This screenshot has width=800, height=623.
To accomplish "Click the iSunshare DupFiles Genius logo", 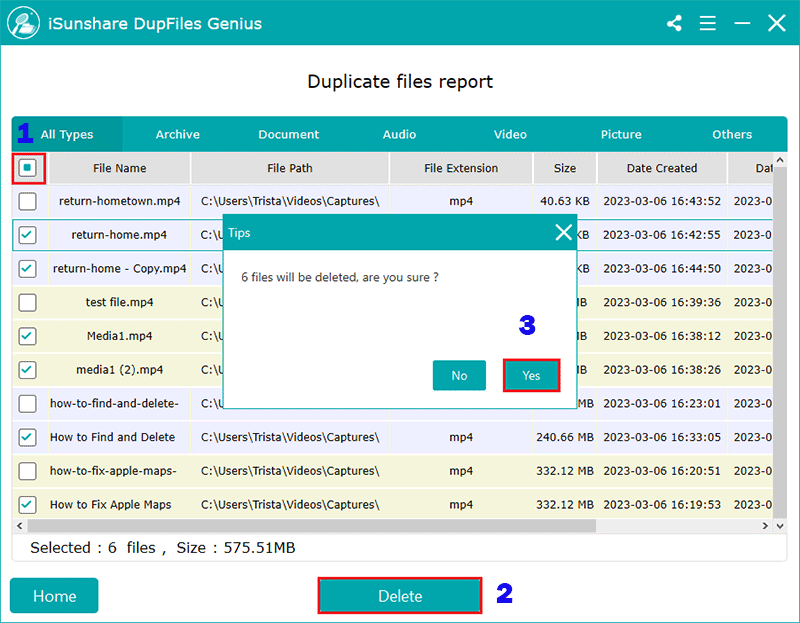I will point(21,23).
